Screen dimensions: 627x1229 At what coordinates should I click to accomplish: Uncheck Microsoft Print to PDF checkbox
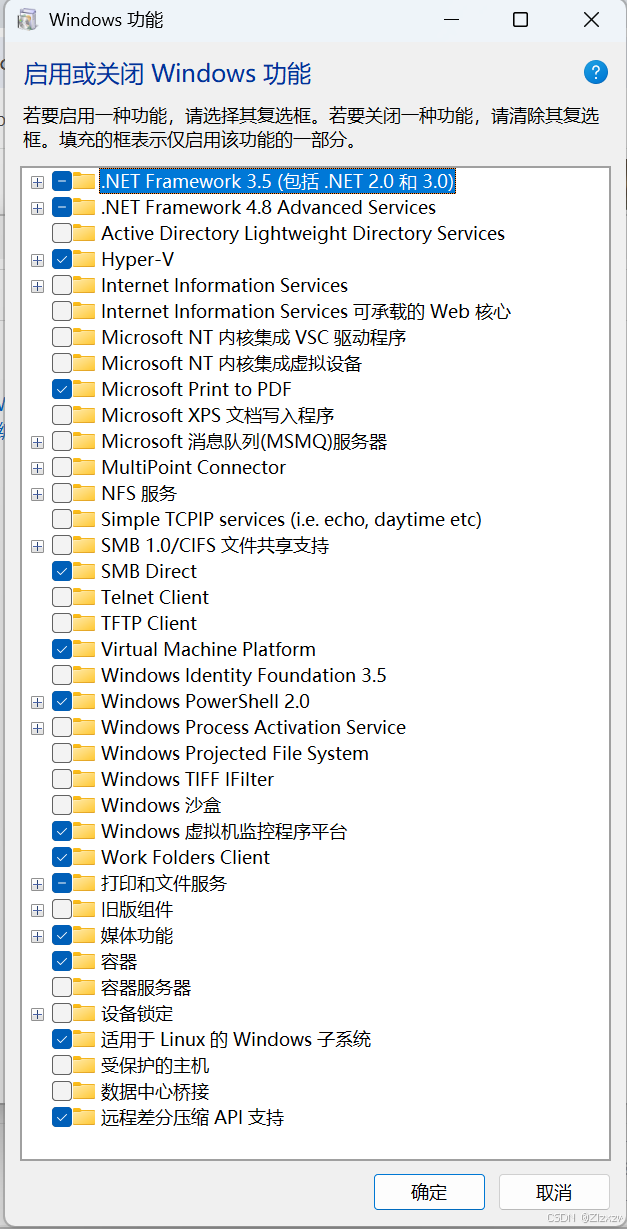[61, 389]
